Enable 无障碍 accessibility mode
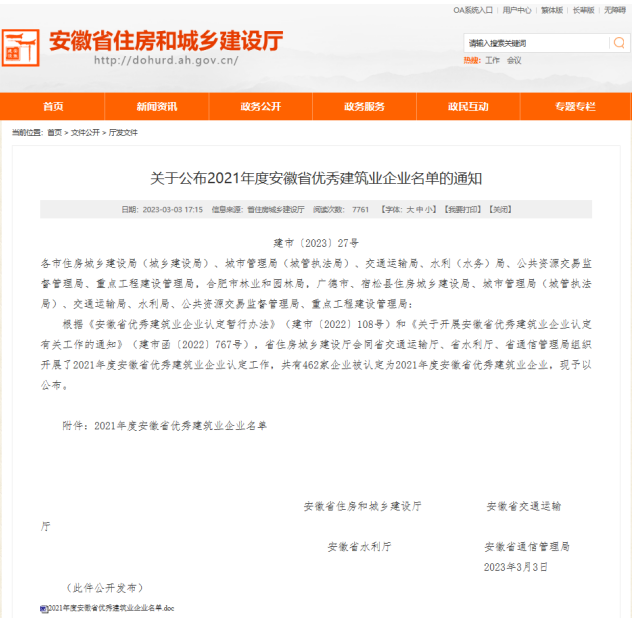 coord(614,10)
